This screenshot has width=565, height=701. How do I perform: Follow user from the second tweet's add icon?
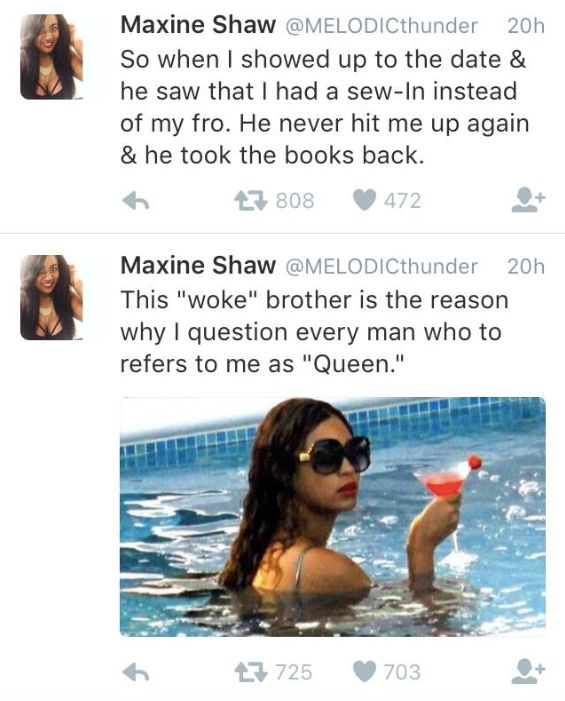point(529,671)
